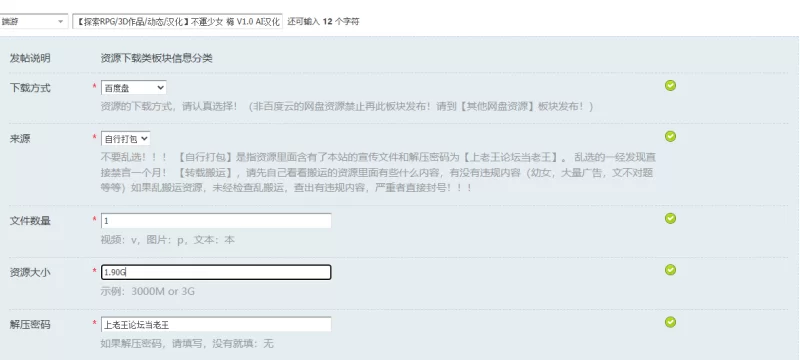This screenshot has height=360, width=800.
Task: Click the 资源大小 label
Action: click(x=30, y=272)
